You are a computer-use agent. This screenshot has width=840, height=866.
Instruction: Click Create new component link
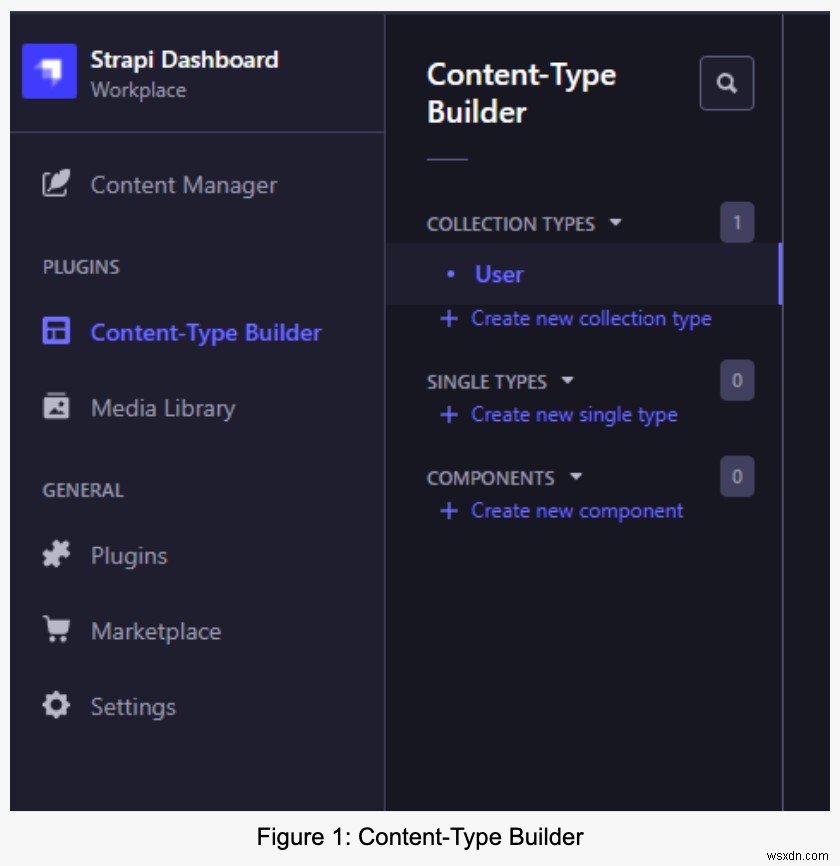[x=577, y=511]
